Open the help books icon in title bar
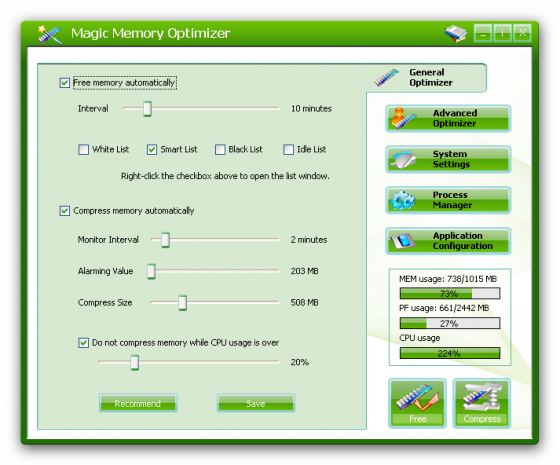The height and width of the screenshot is (465, 560). pyautogui.click(x=456, y=33)
